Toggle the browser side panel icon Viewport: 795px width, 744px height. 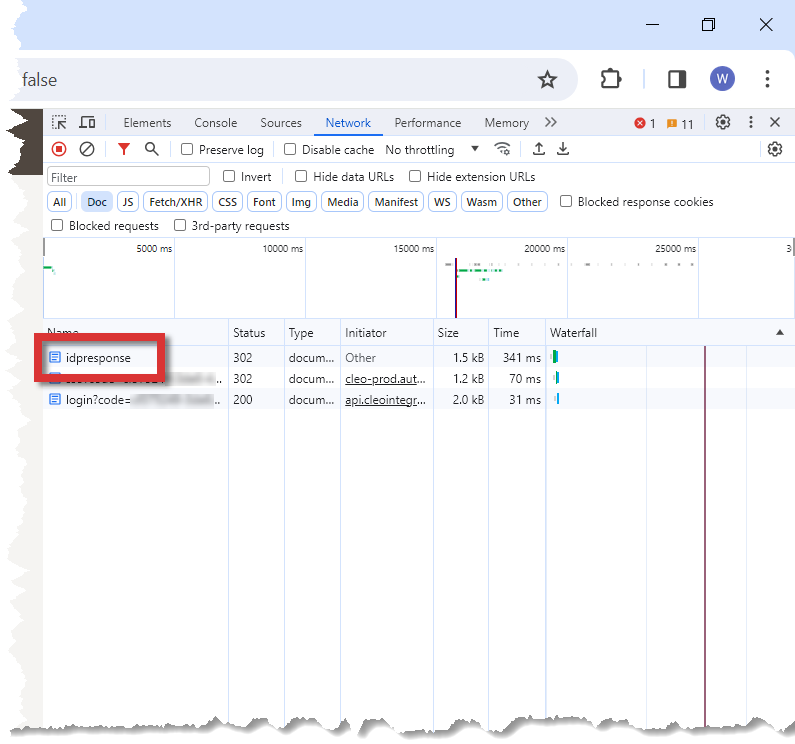click(677, 79)
